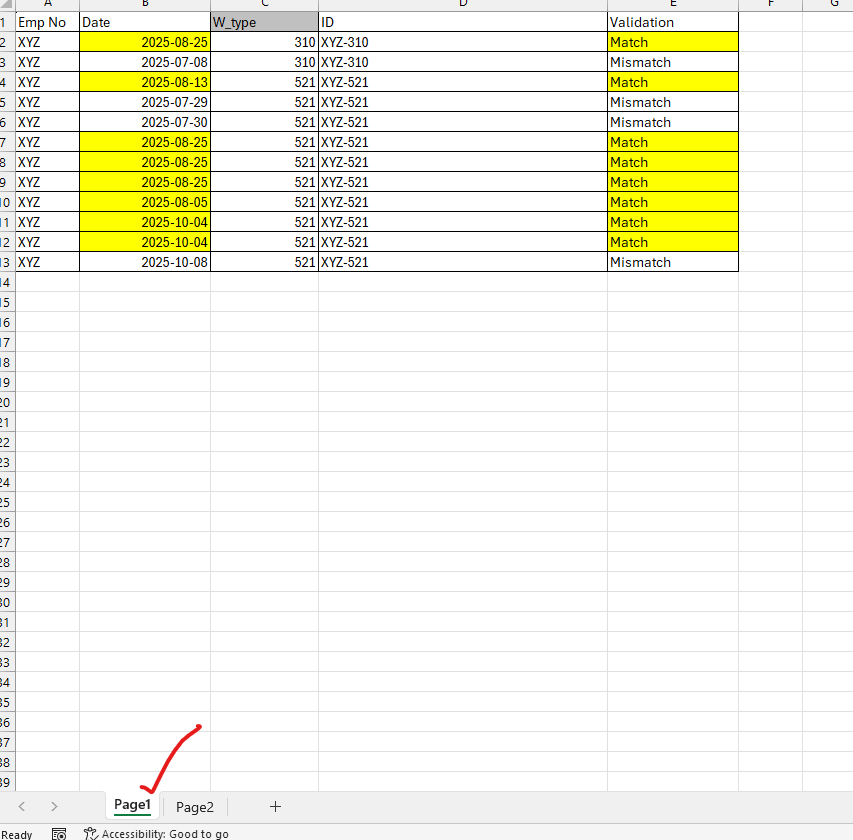Viewport: 853px width, 840px height.
Task: Click the Validation header cell
Action: click(672, 22)
